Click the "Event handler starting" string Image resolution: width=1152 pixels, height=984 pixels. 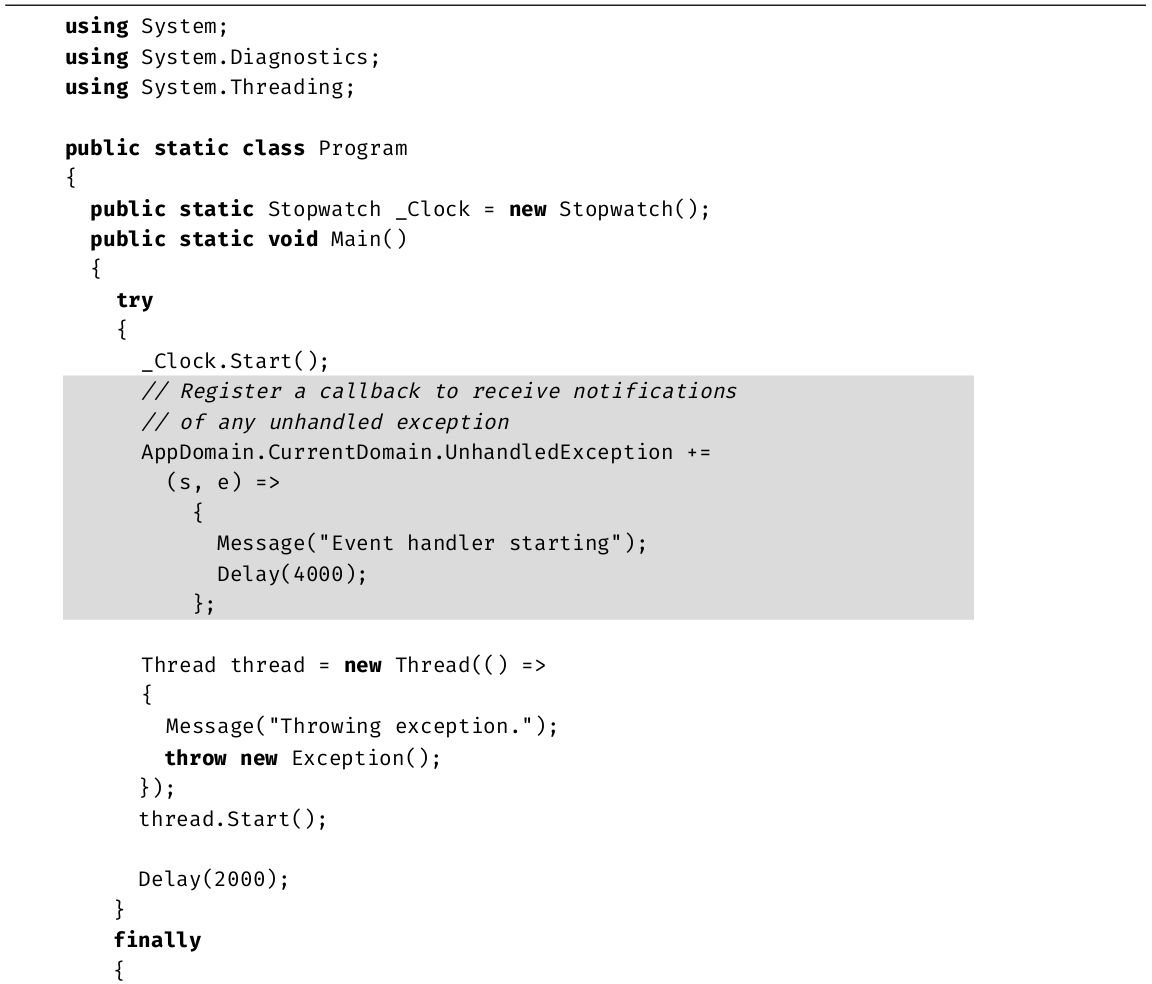tap(470, 543)
